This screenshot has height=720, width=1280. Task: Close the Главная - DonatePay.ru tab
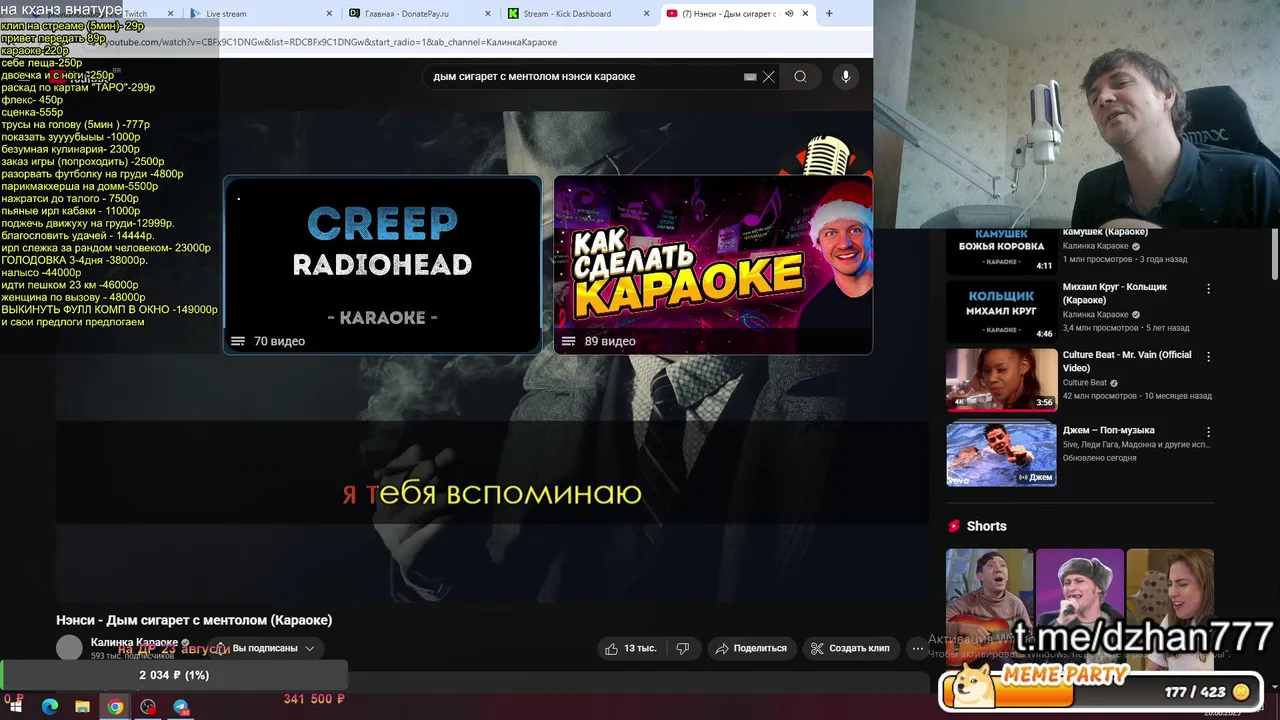pyautogui.click(x=488, y=14)
